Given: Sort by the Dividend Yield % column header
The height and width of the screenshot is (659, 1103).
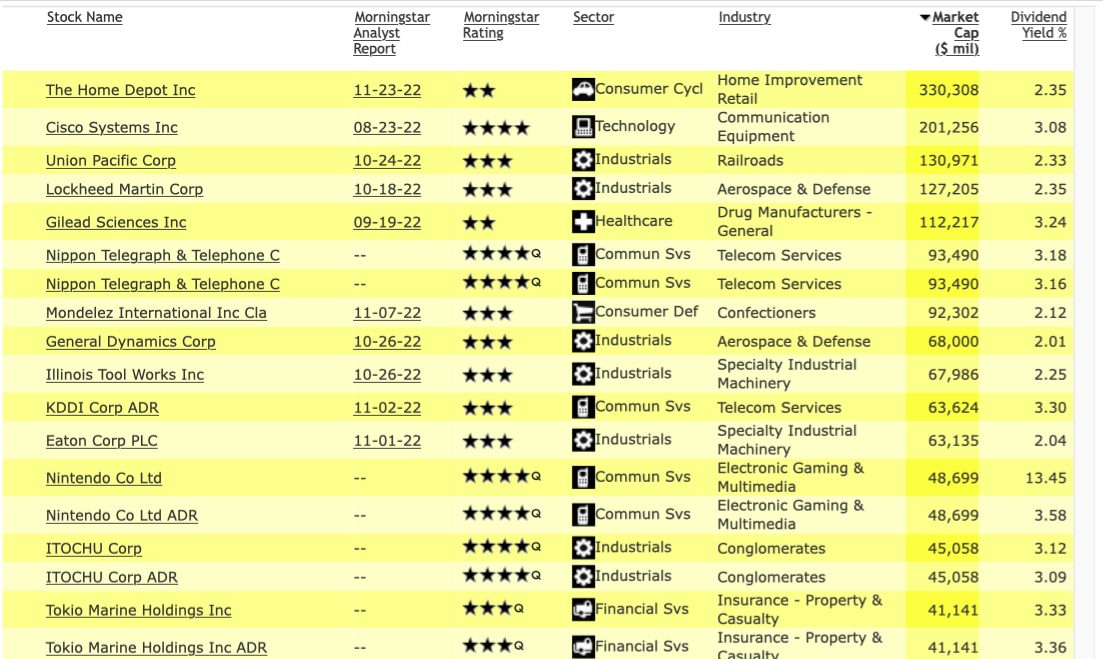Looking at the screenshot, I should (x=1038, y=25).
